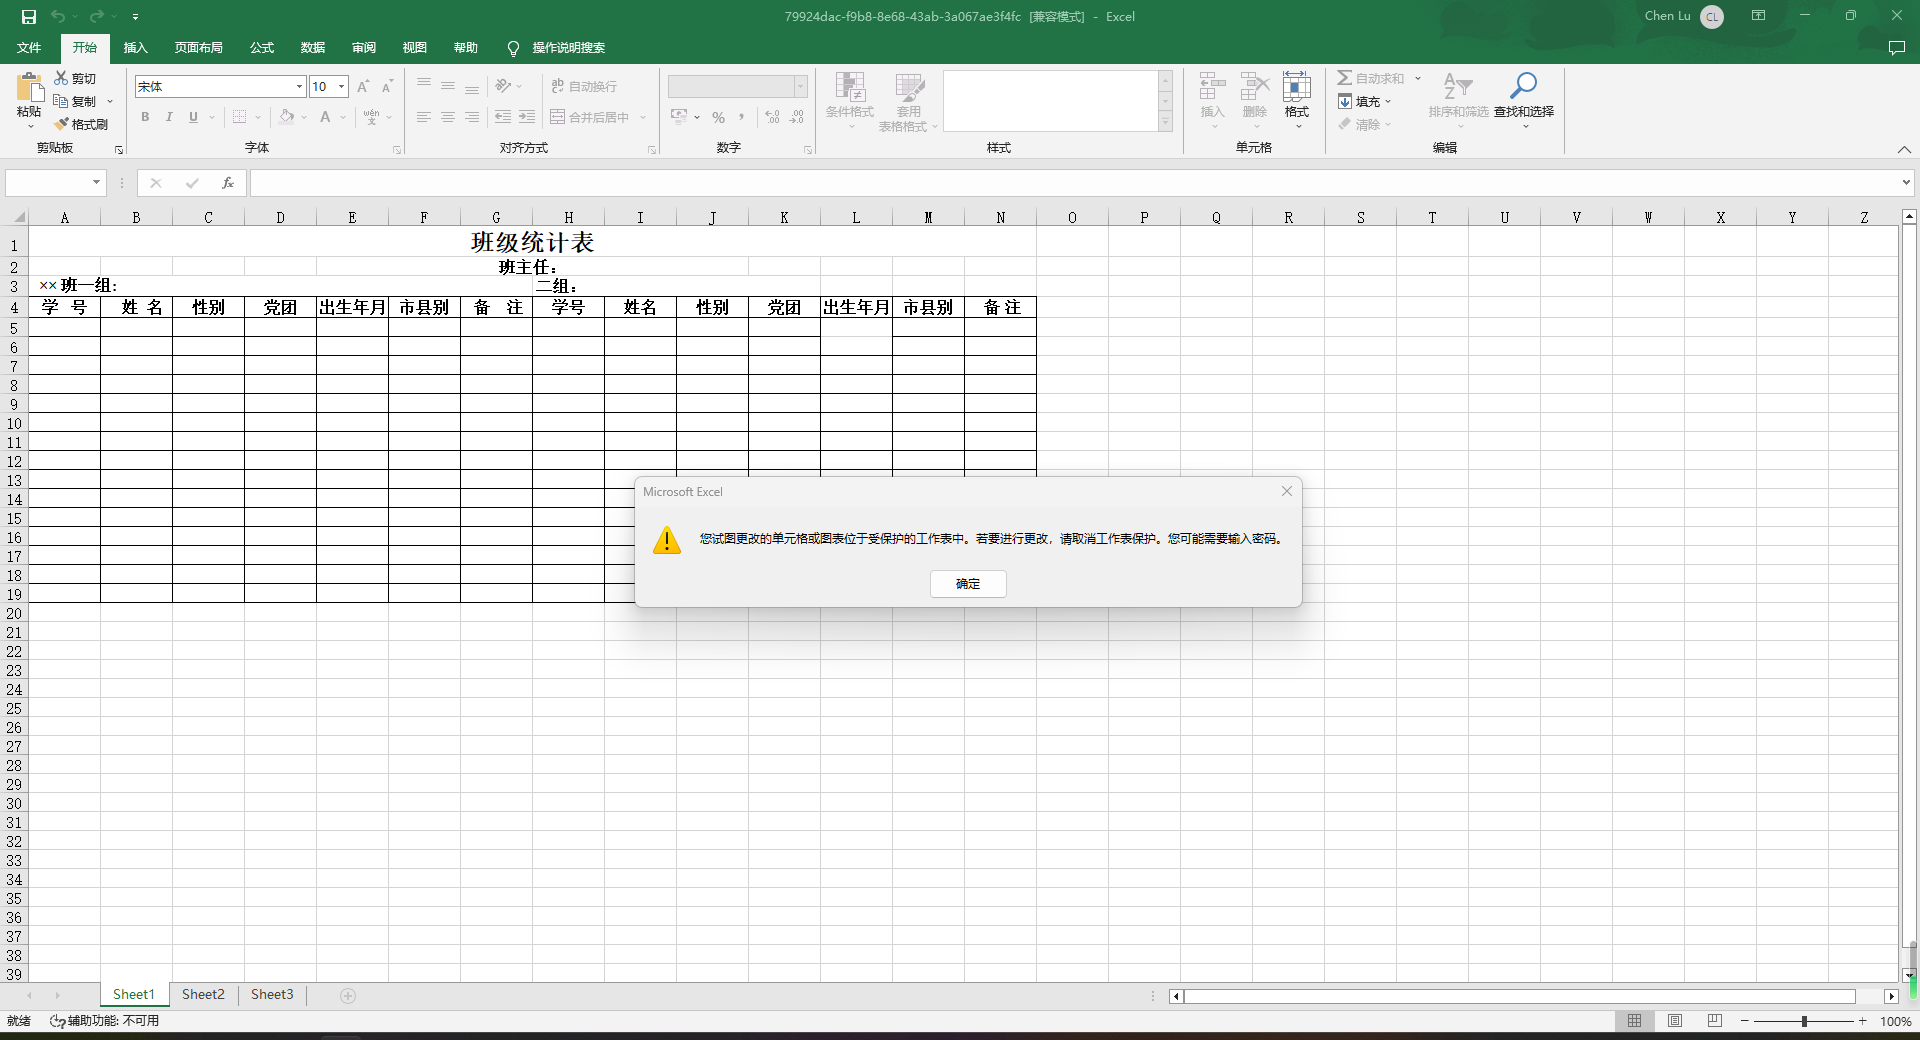Click the Paste clipboard icon
This screenshot has height=1040, width=1920.
click(29, 88)
